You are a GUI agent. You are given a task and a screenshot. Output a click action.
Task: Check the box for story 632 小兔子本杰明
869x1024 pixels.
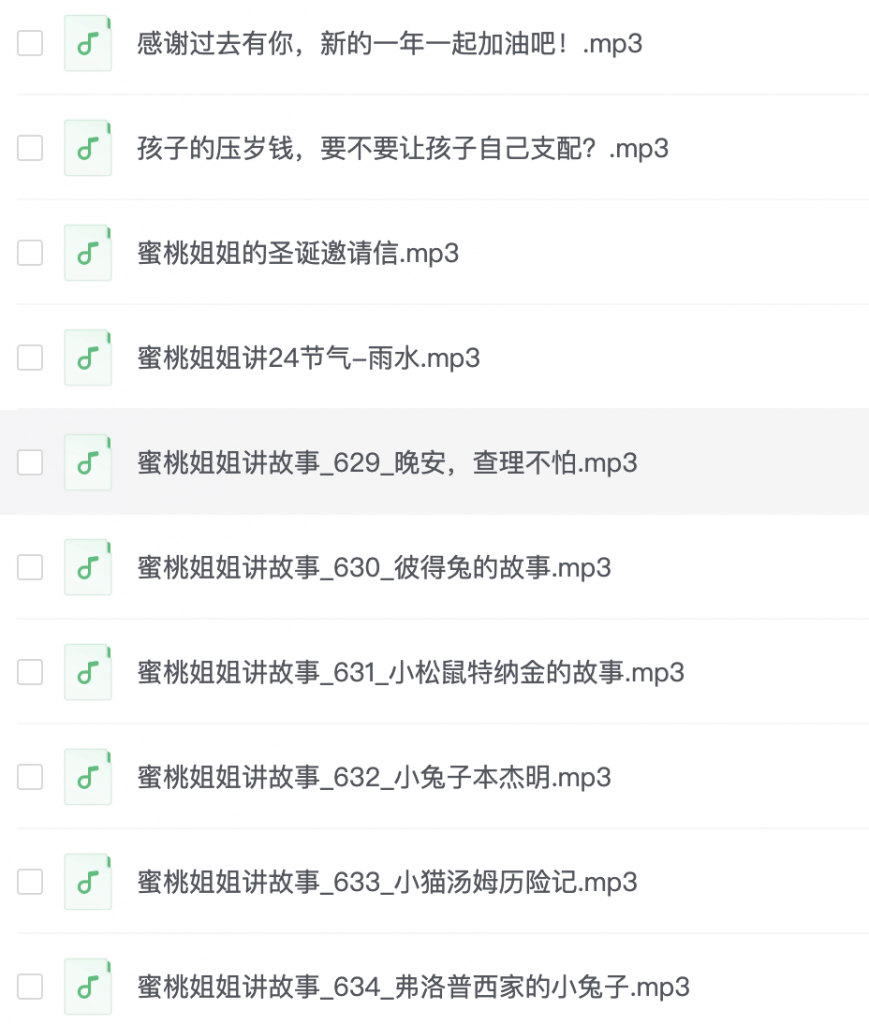point(30,777)
